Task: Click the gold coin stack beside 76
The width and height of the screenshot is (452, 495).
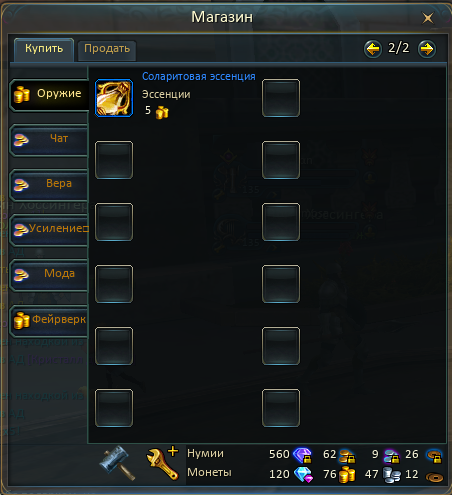Action: 347,474
